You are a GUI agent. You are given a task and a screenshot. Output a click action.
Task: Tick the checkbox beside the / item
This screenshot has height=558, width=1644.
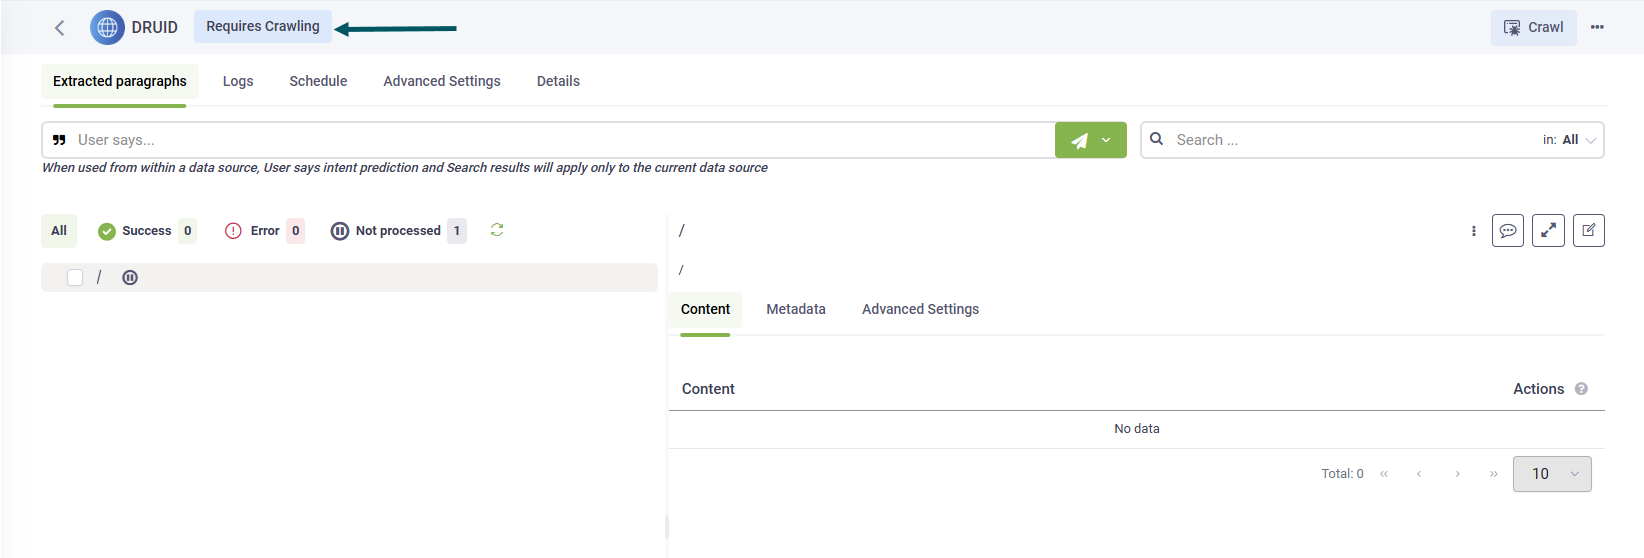[75, 278]
